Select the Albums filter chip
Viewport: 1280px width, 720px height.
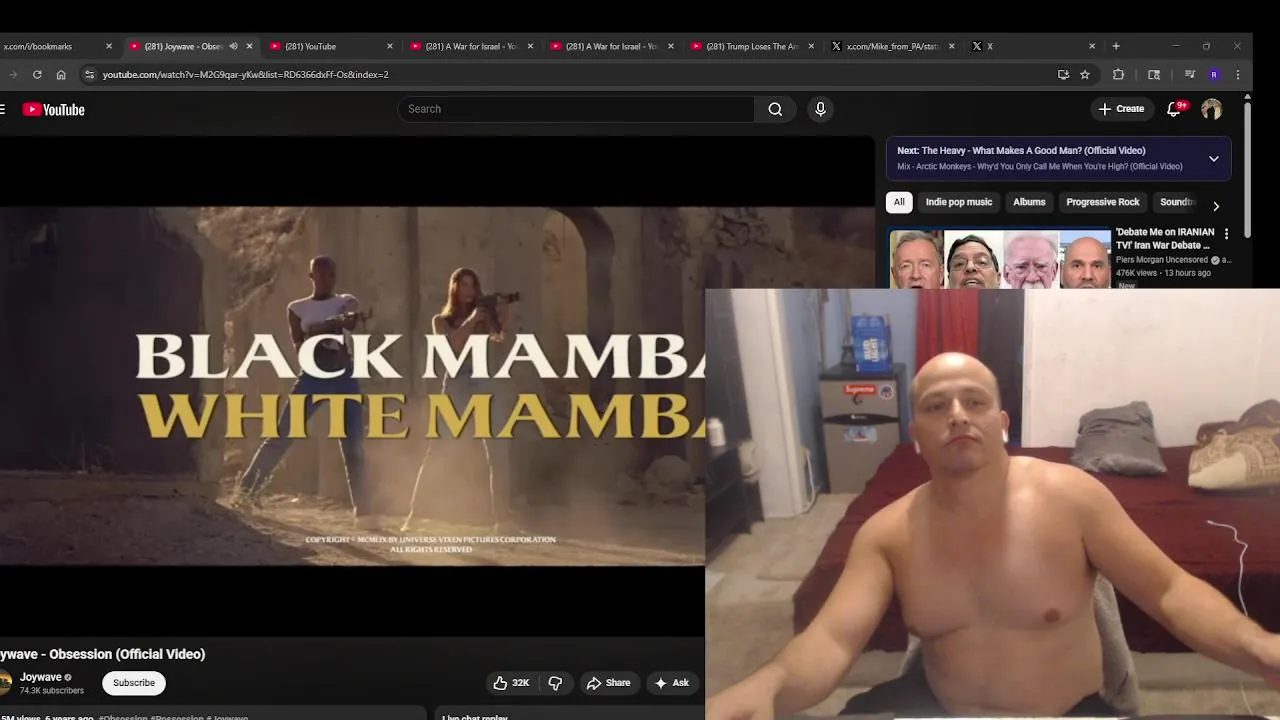coord(1029,202)
